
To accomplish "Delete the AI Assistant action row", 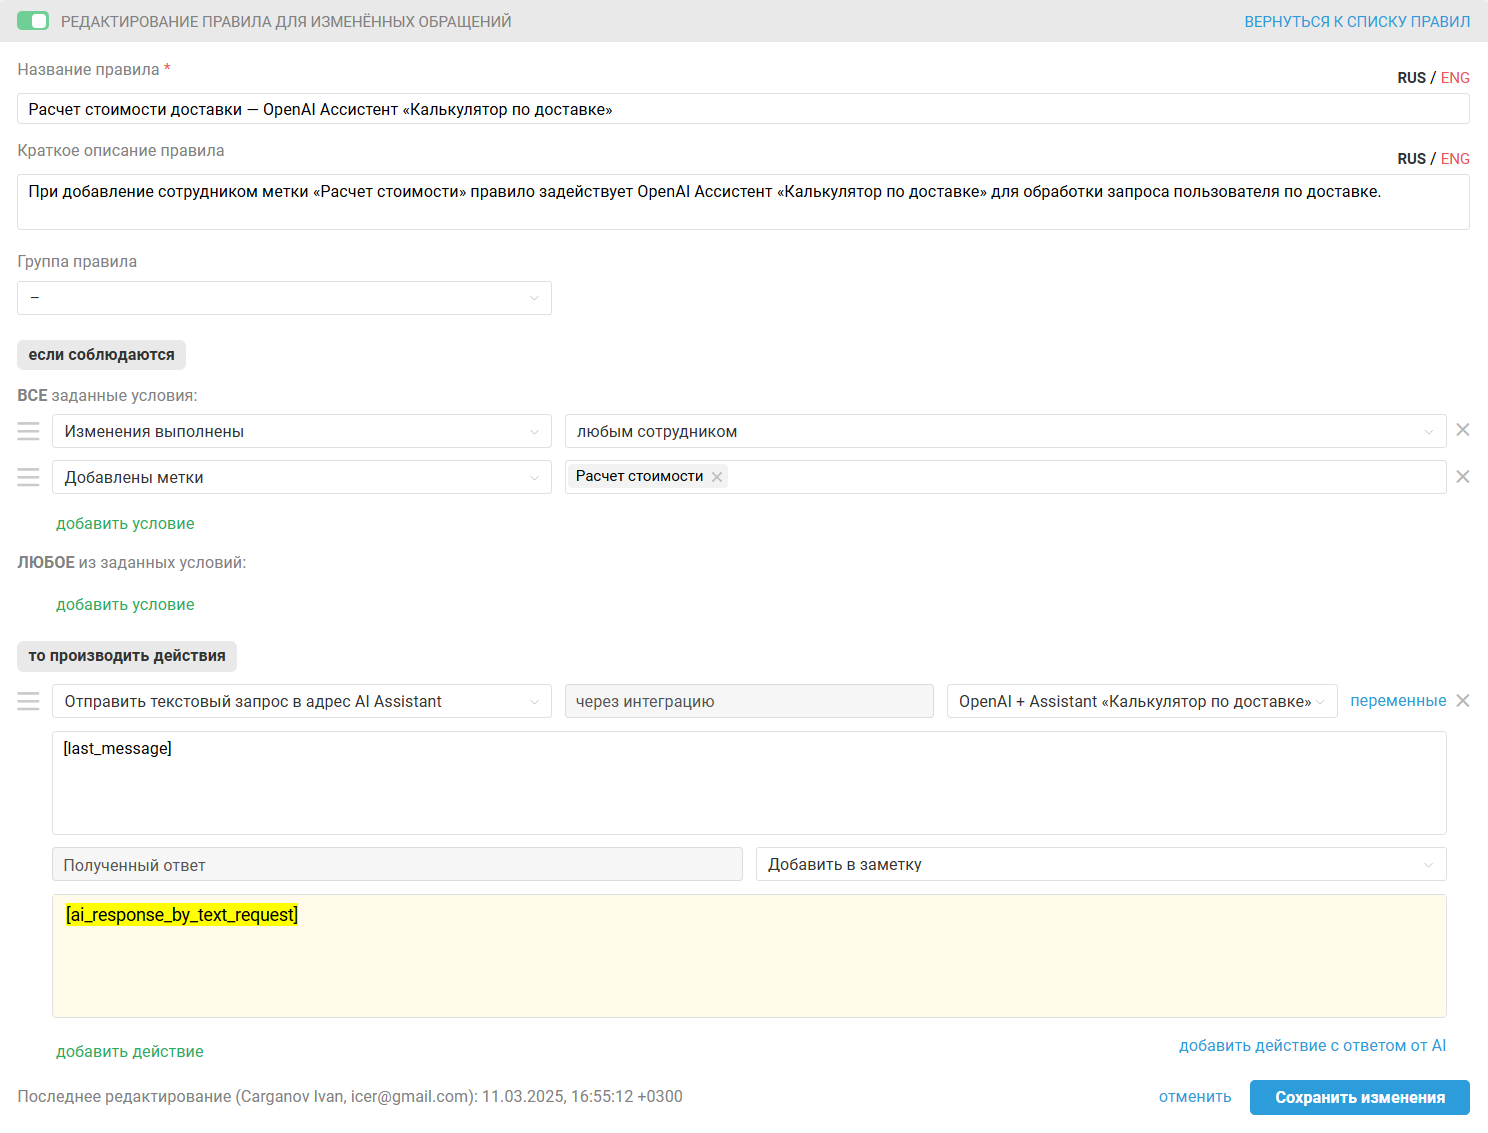I will click(1463, 701).
